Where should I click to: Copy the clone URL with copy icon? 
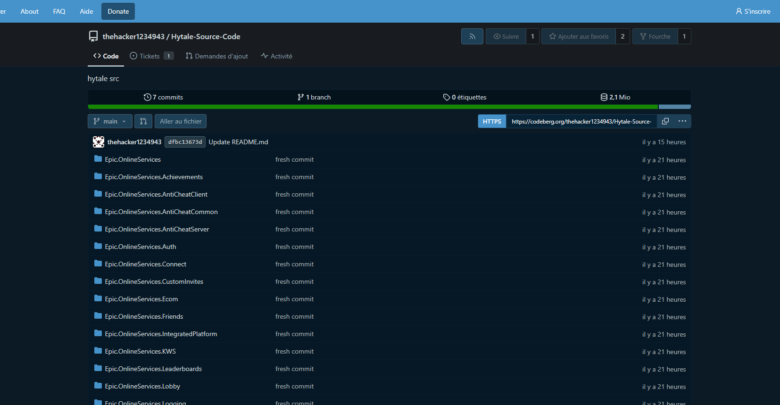(665, 121)
